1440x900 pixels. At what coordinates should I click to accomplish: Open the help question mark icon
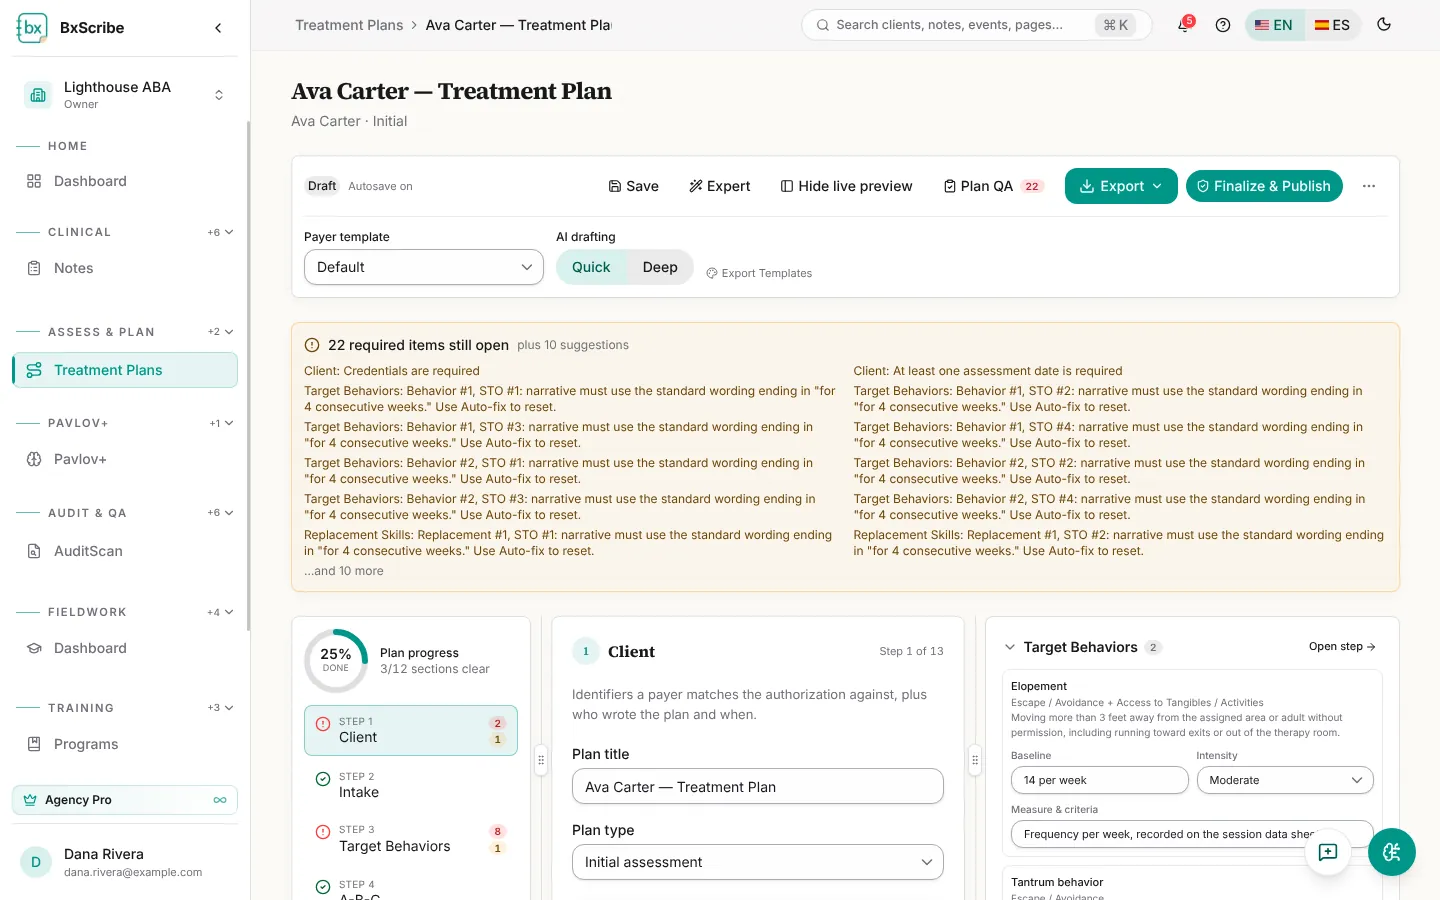[1223, 25]
